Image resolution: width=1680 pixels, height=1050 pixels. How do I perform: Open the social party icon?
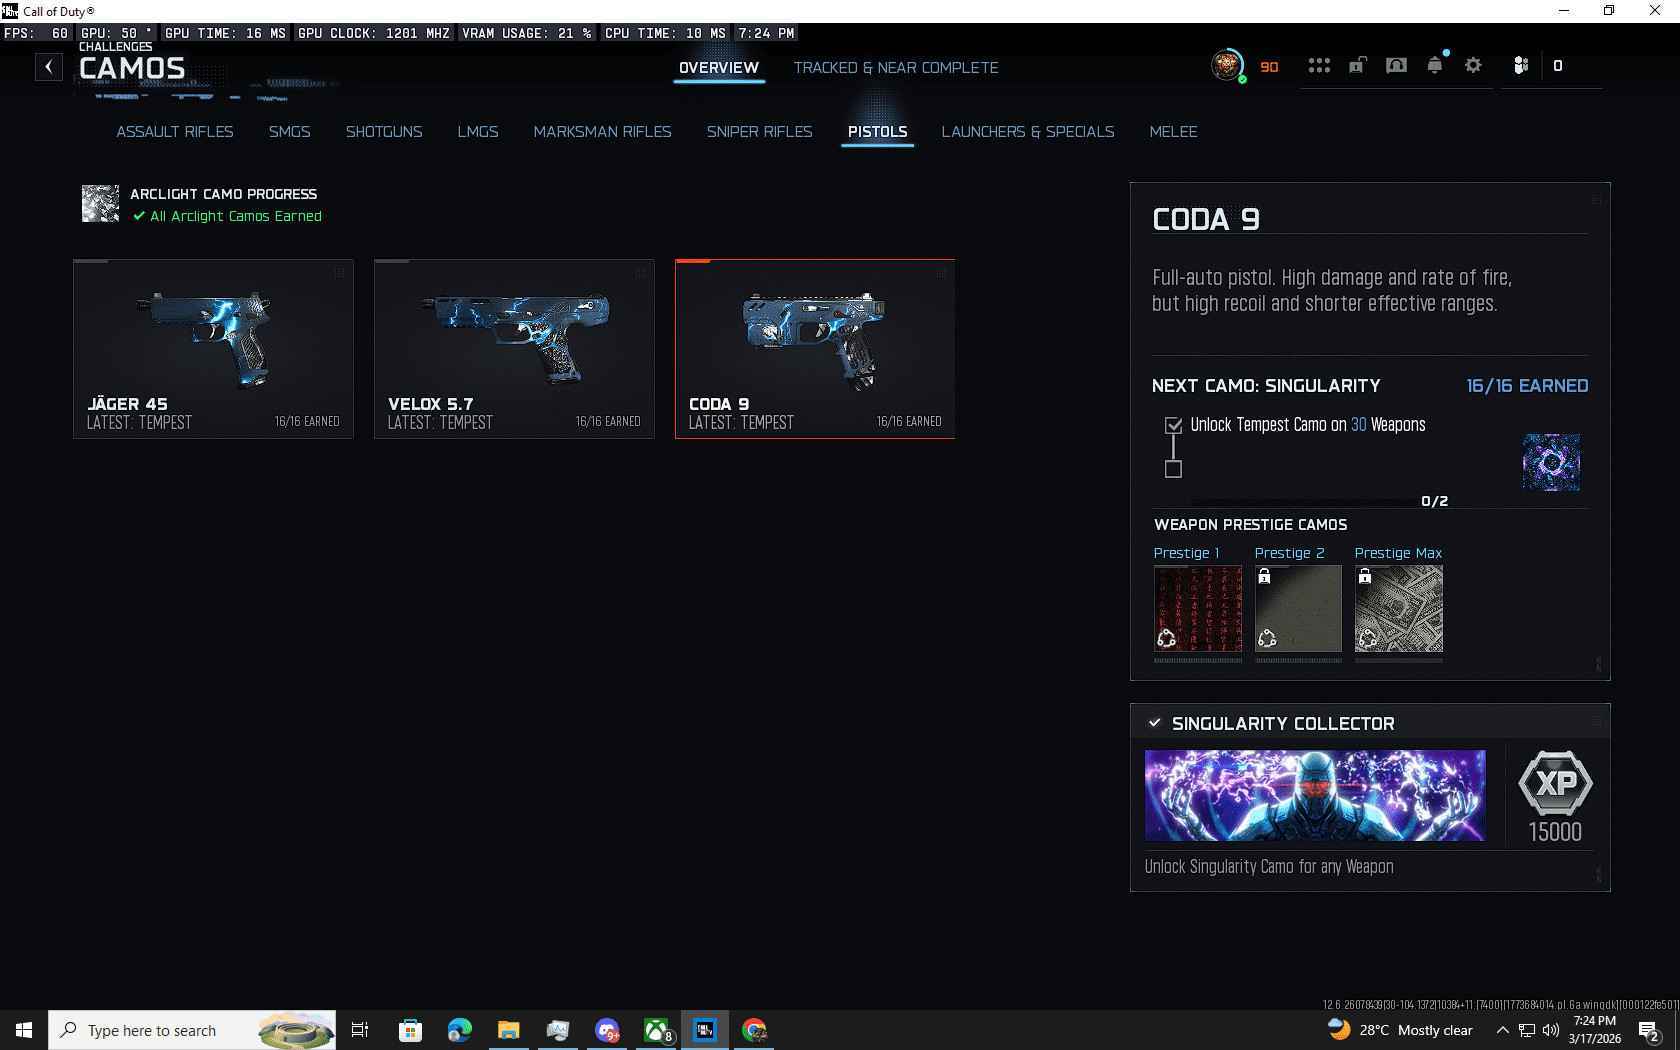pos(1520,66)
